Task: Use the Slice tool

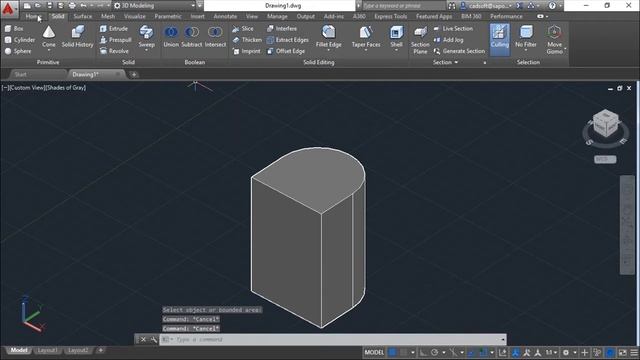Action: 243,29
